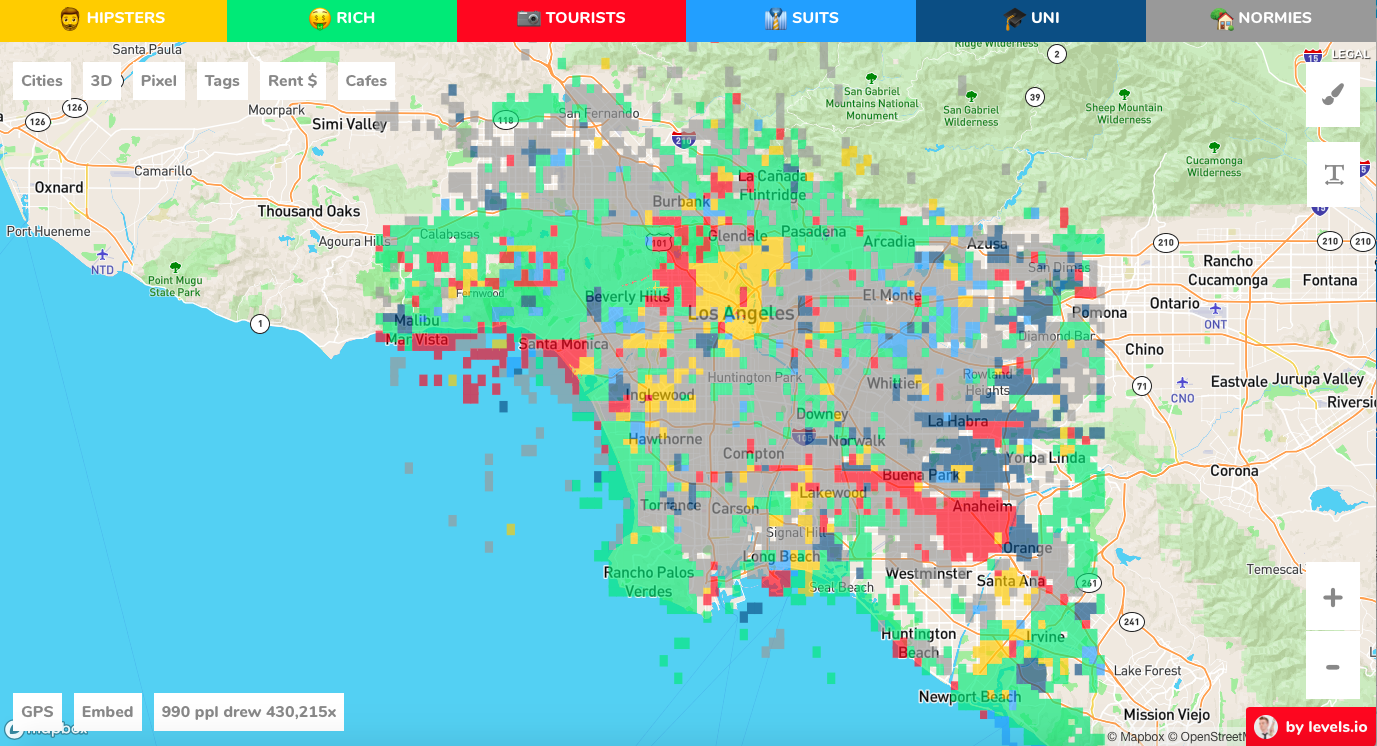Toggle the 3D map view
The image size is (1377, 746).
101,81
